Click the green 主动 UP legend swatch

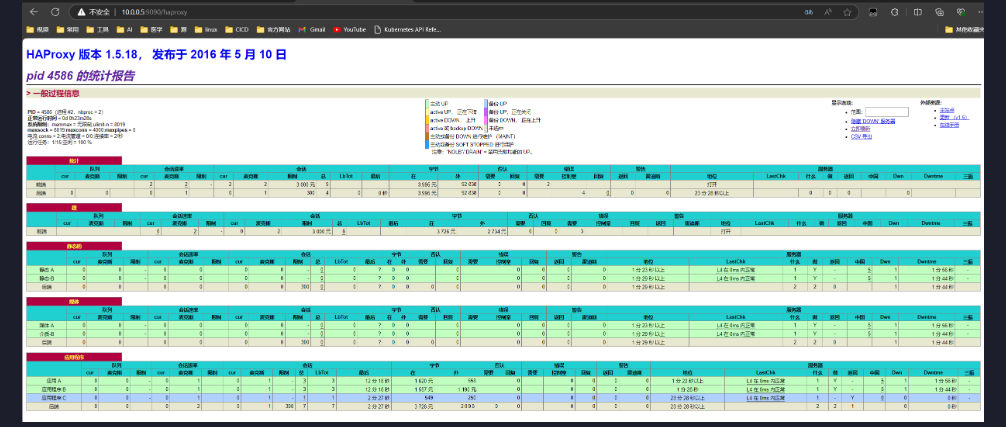(x=427, y=103)
